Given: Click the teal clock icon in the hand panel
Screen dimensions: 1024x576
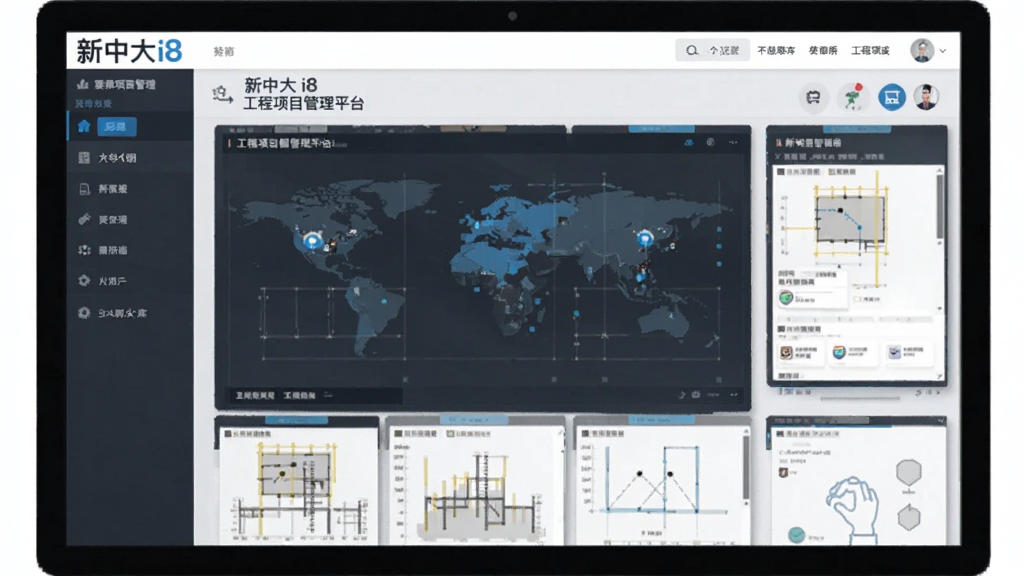Looking at the screenshot, I should coord(796,535).
